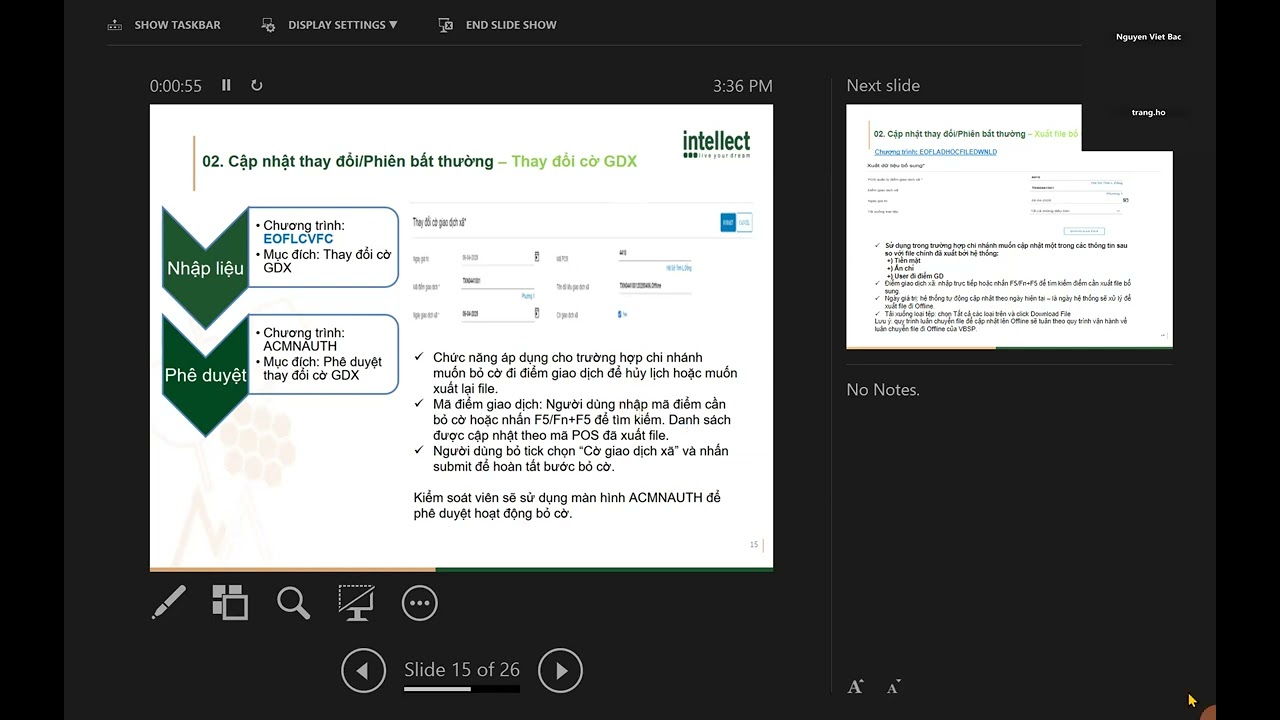Image resolution: width=1280 pixels, height=720 pixels.
Task: Click the next slide preview thumbnail
Action: (x=1009, y=227)
